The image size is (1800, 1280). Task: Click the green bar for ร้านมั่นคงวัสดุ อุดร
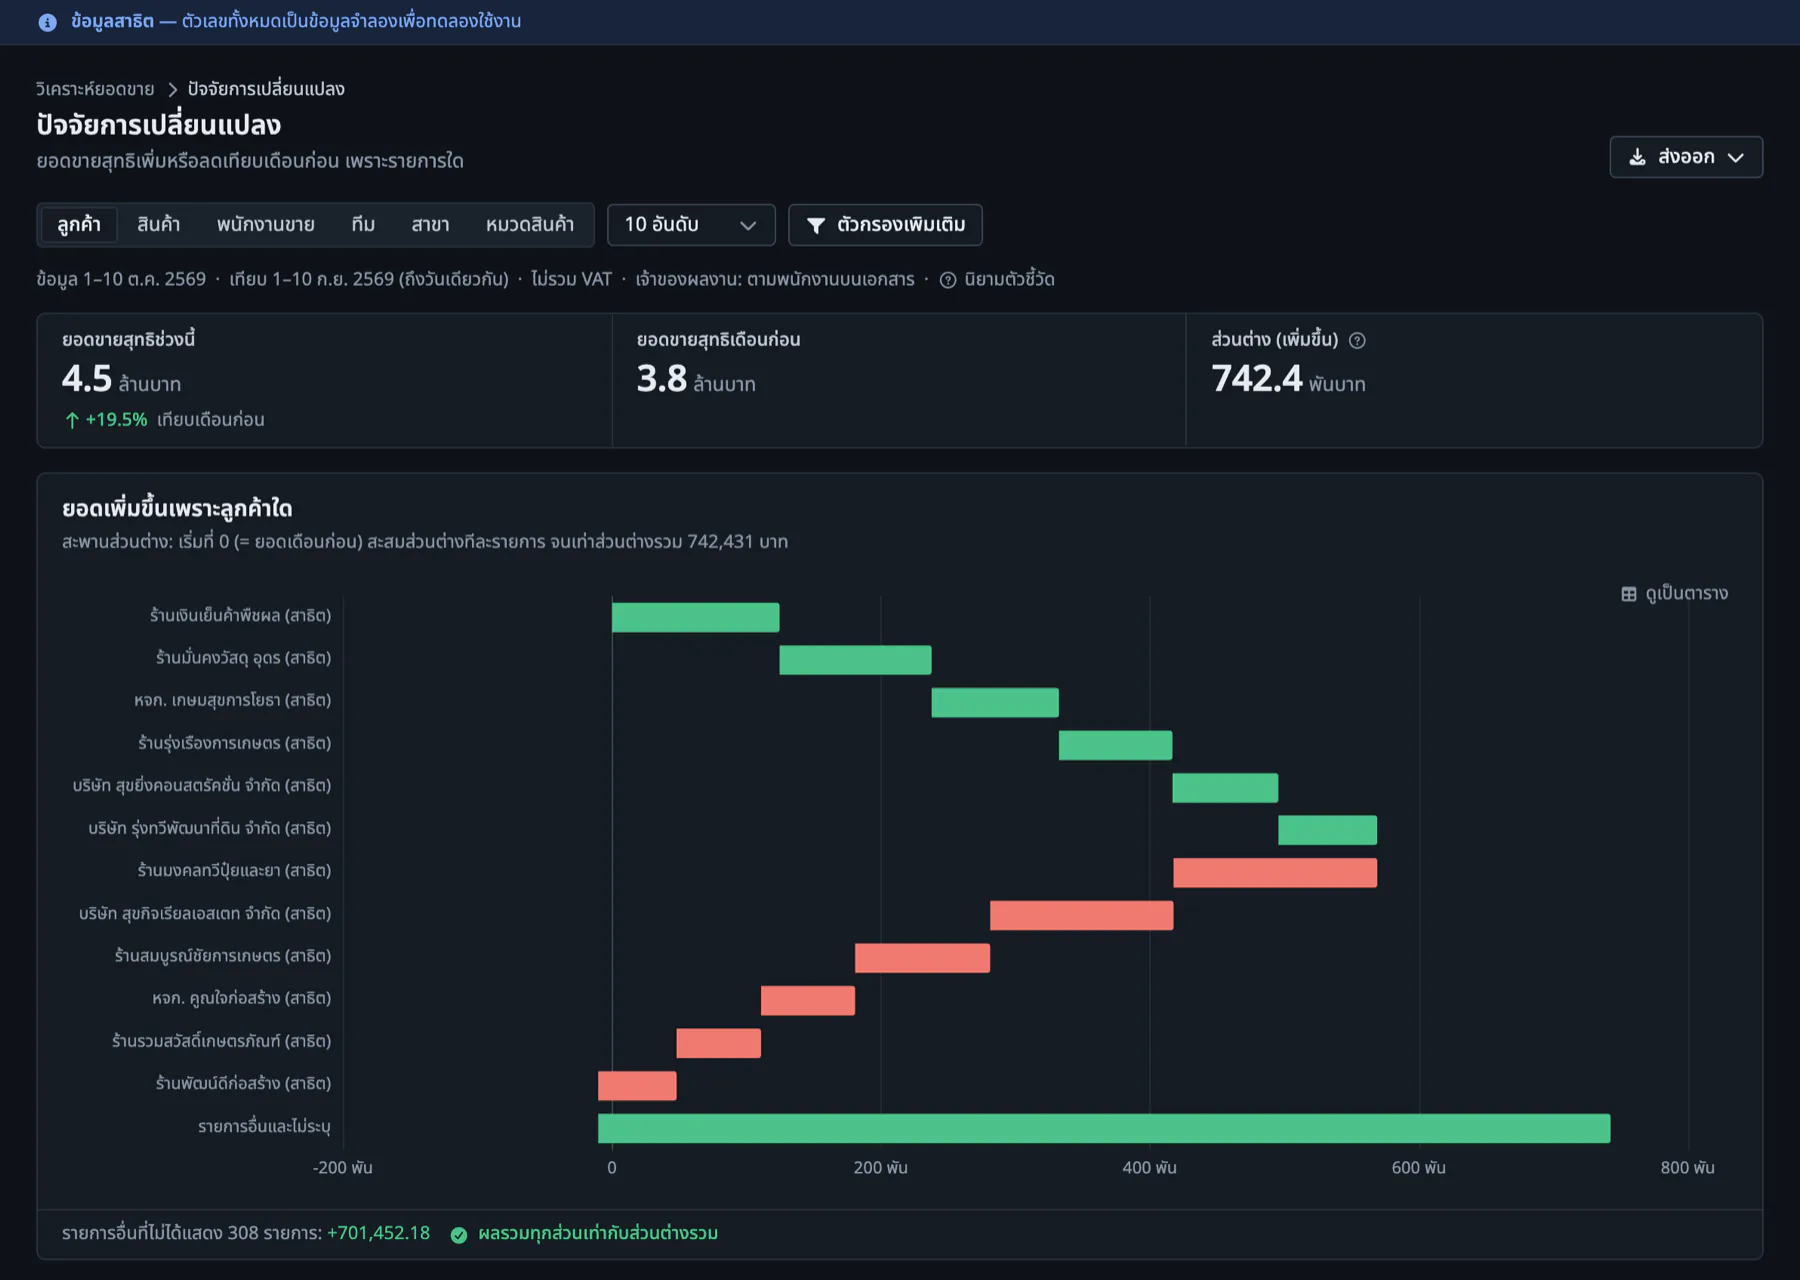point(855,660)
